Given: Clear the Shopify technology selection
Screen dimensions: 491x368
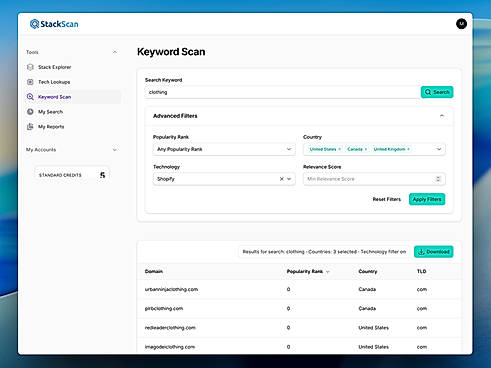Looking at the screenshot, I should (x=282, y=179).
